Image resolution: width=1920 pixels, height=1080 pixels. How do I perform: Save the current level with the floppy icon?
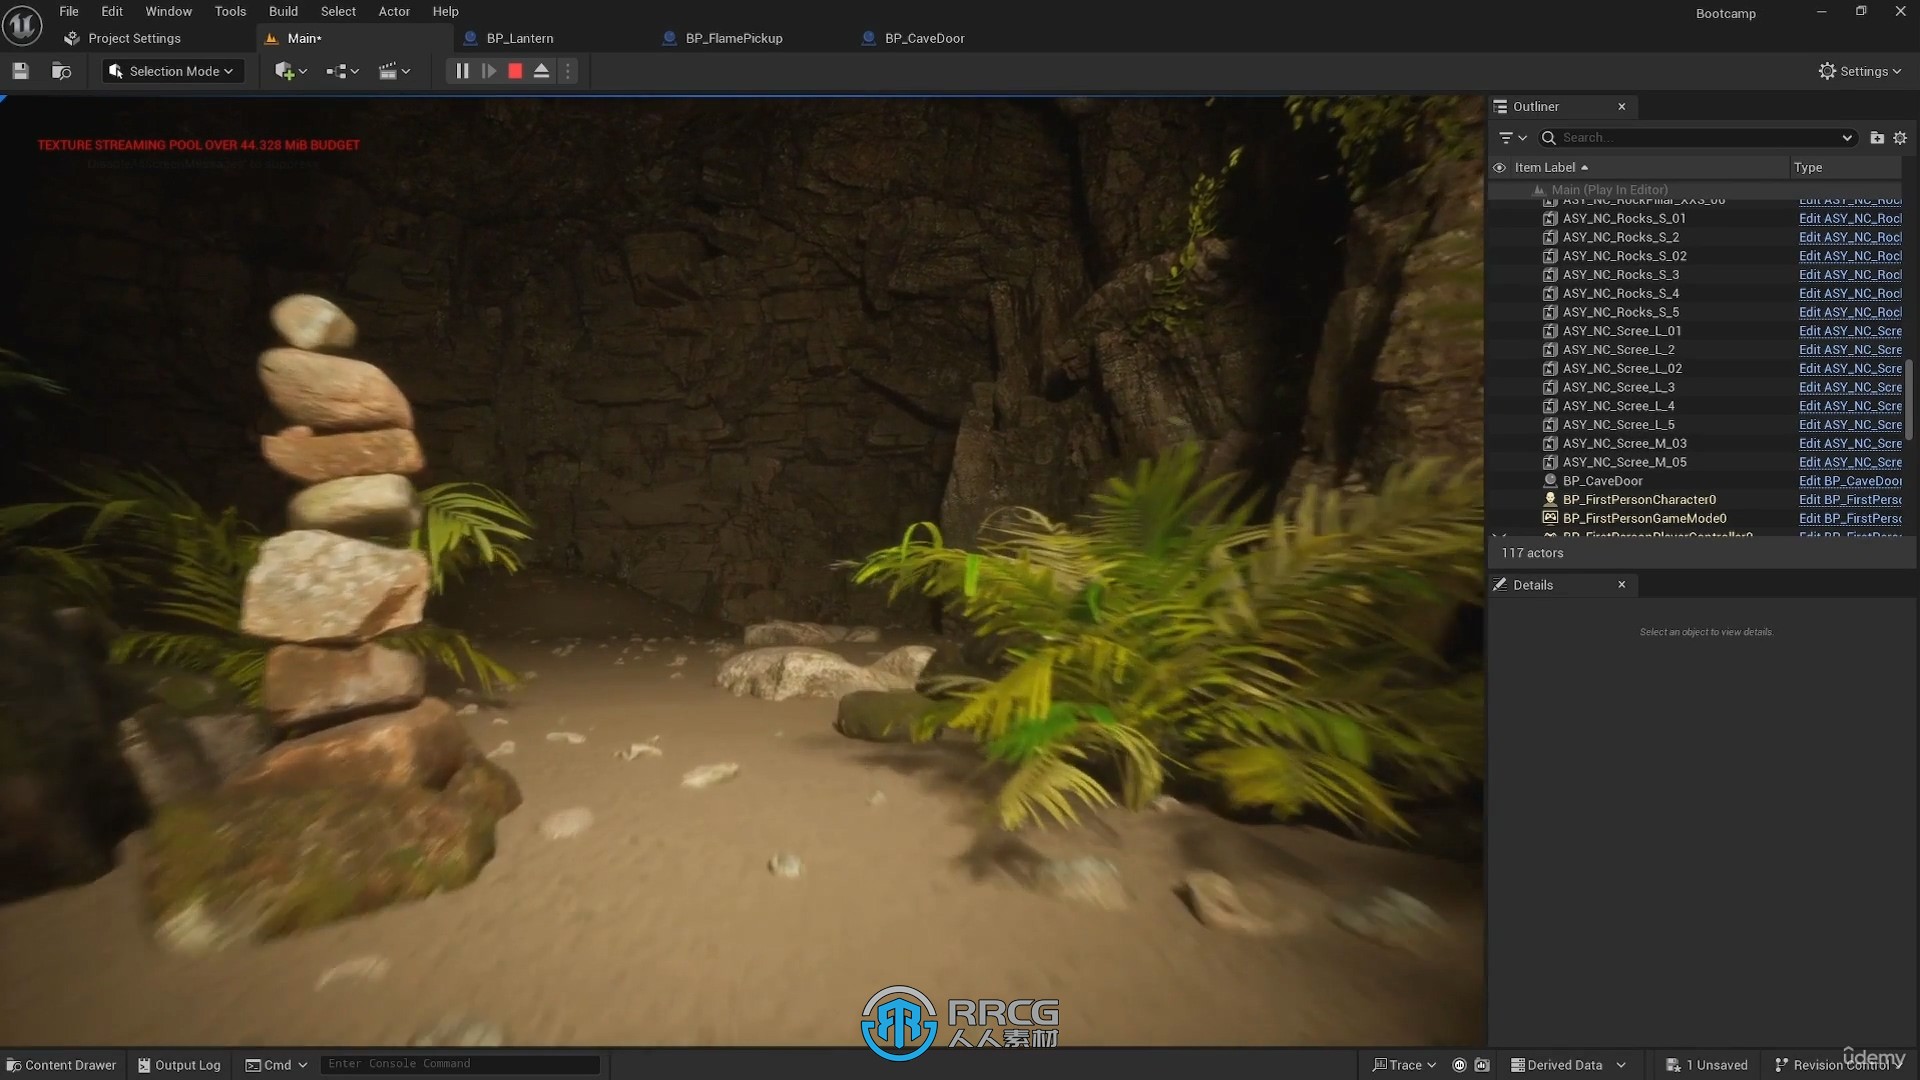click(20, 71)
